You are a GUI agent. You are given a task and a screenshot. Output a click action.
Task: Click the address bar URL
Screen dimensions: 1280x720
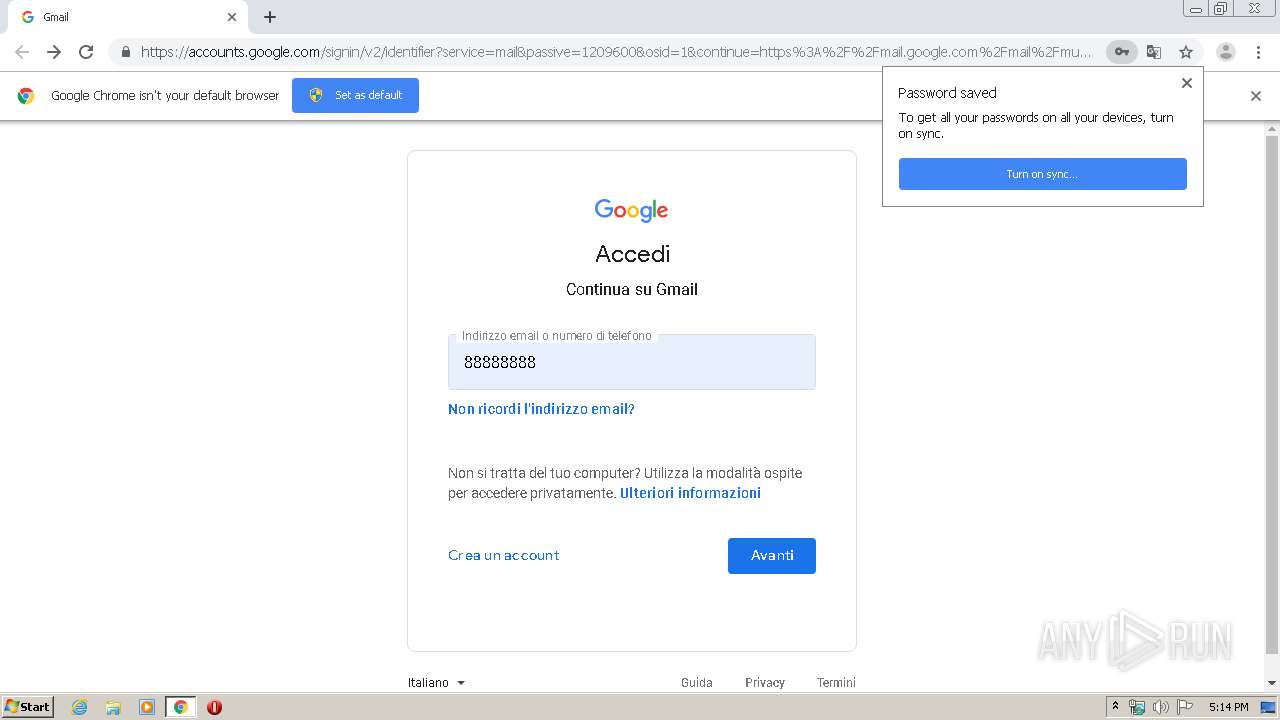[615, 52]
